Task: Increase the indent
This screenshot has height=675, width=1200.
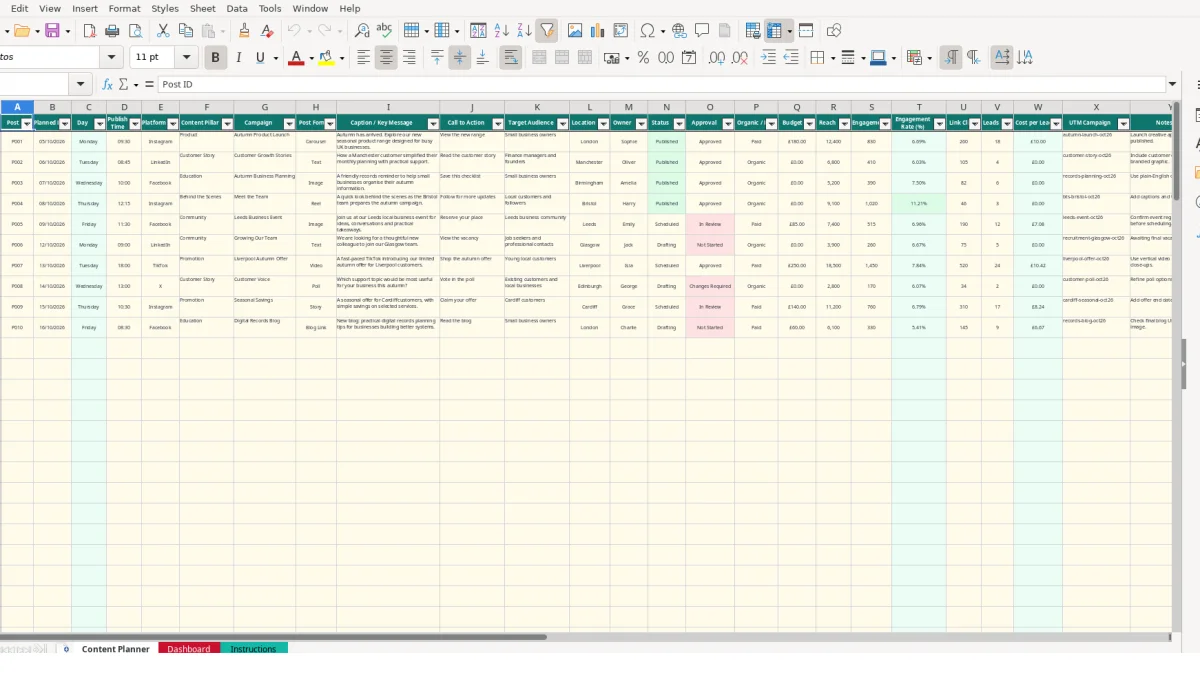Action: pos(768,58)
